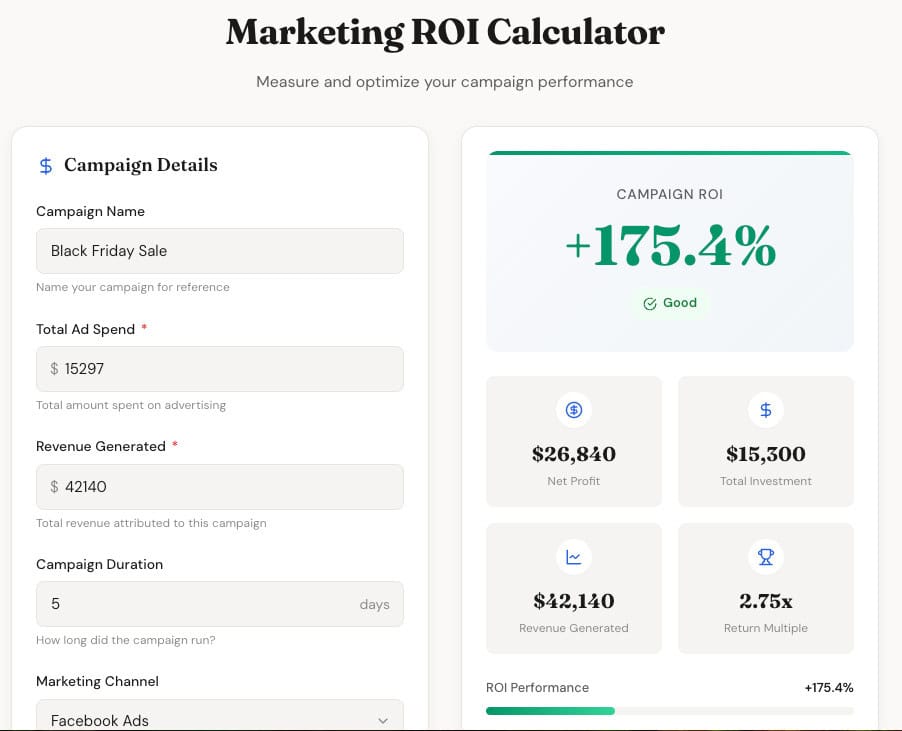Click the dollar sign icon above Total Investment
Screen dimensions: 902x731
[x=765, y=410]
